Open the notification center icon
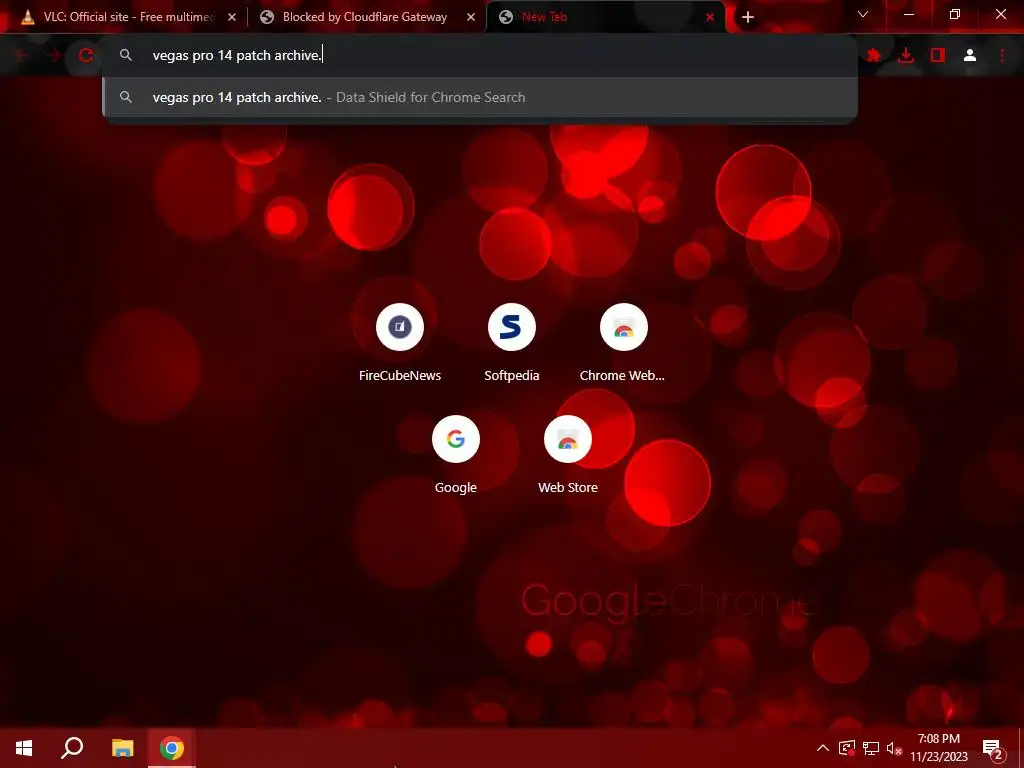1024x768 pixels. coord(992,748)
